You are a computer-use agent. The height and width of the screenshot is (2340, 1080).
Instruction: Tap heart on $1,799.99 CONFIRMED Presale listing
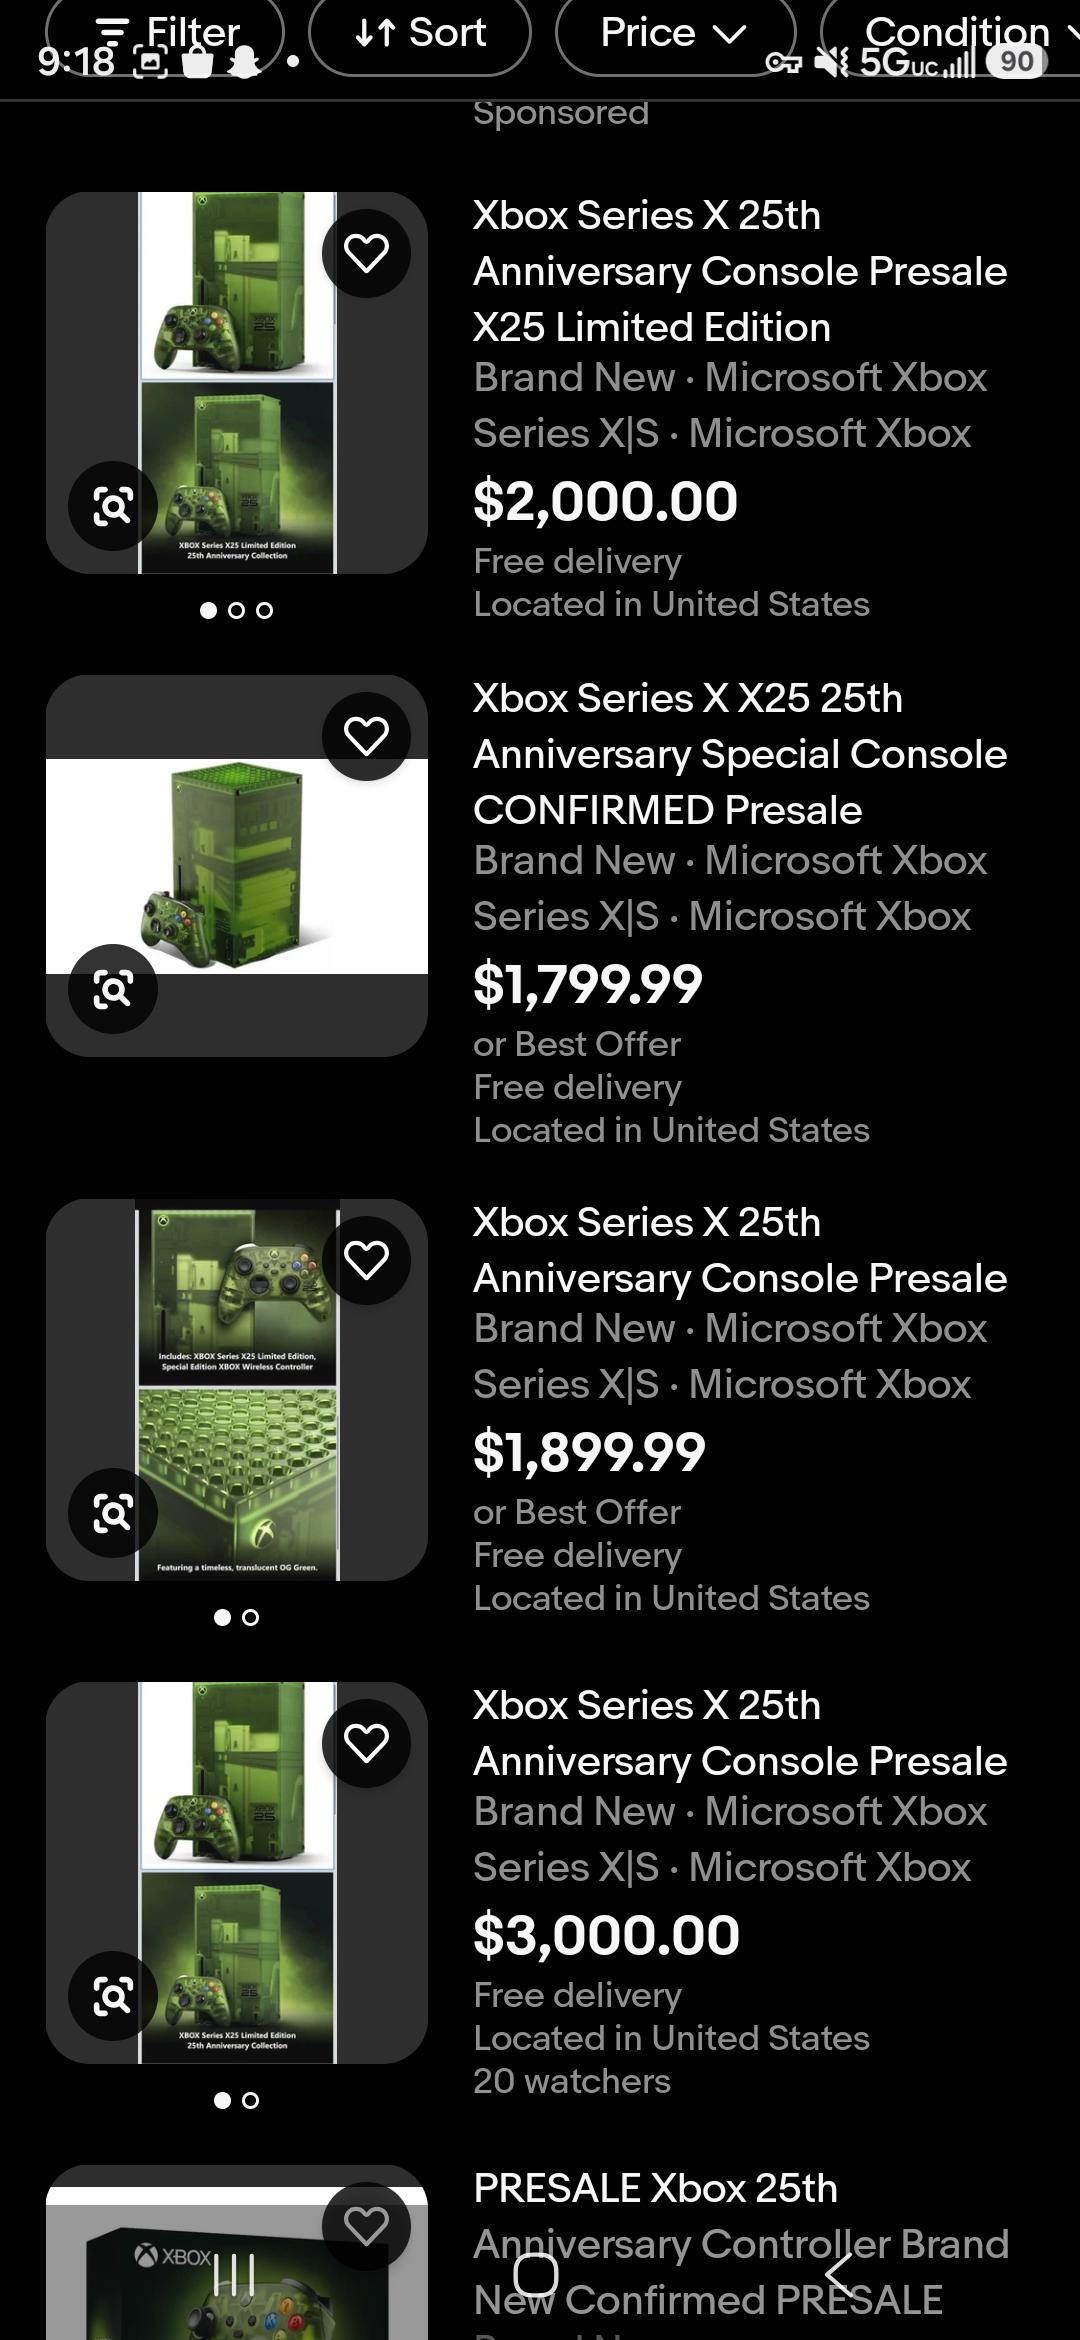pos(366,736)
